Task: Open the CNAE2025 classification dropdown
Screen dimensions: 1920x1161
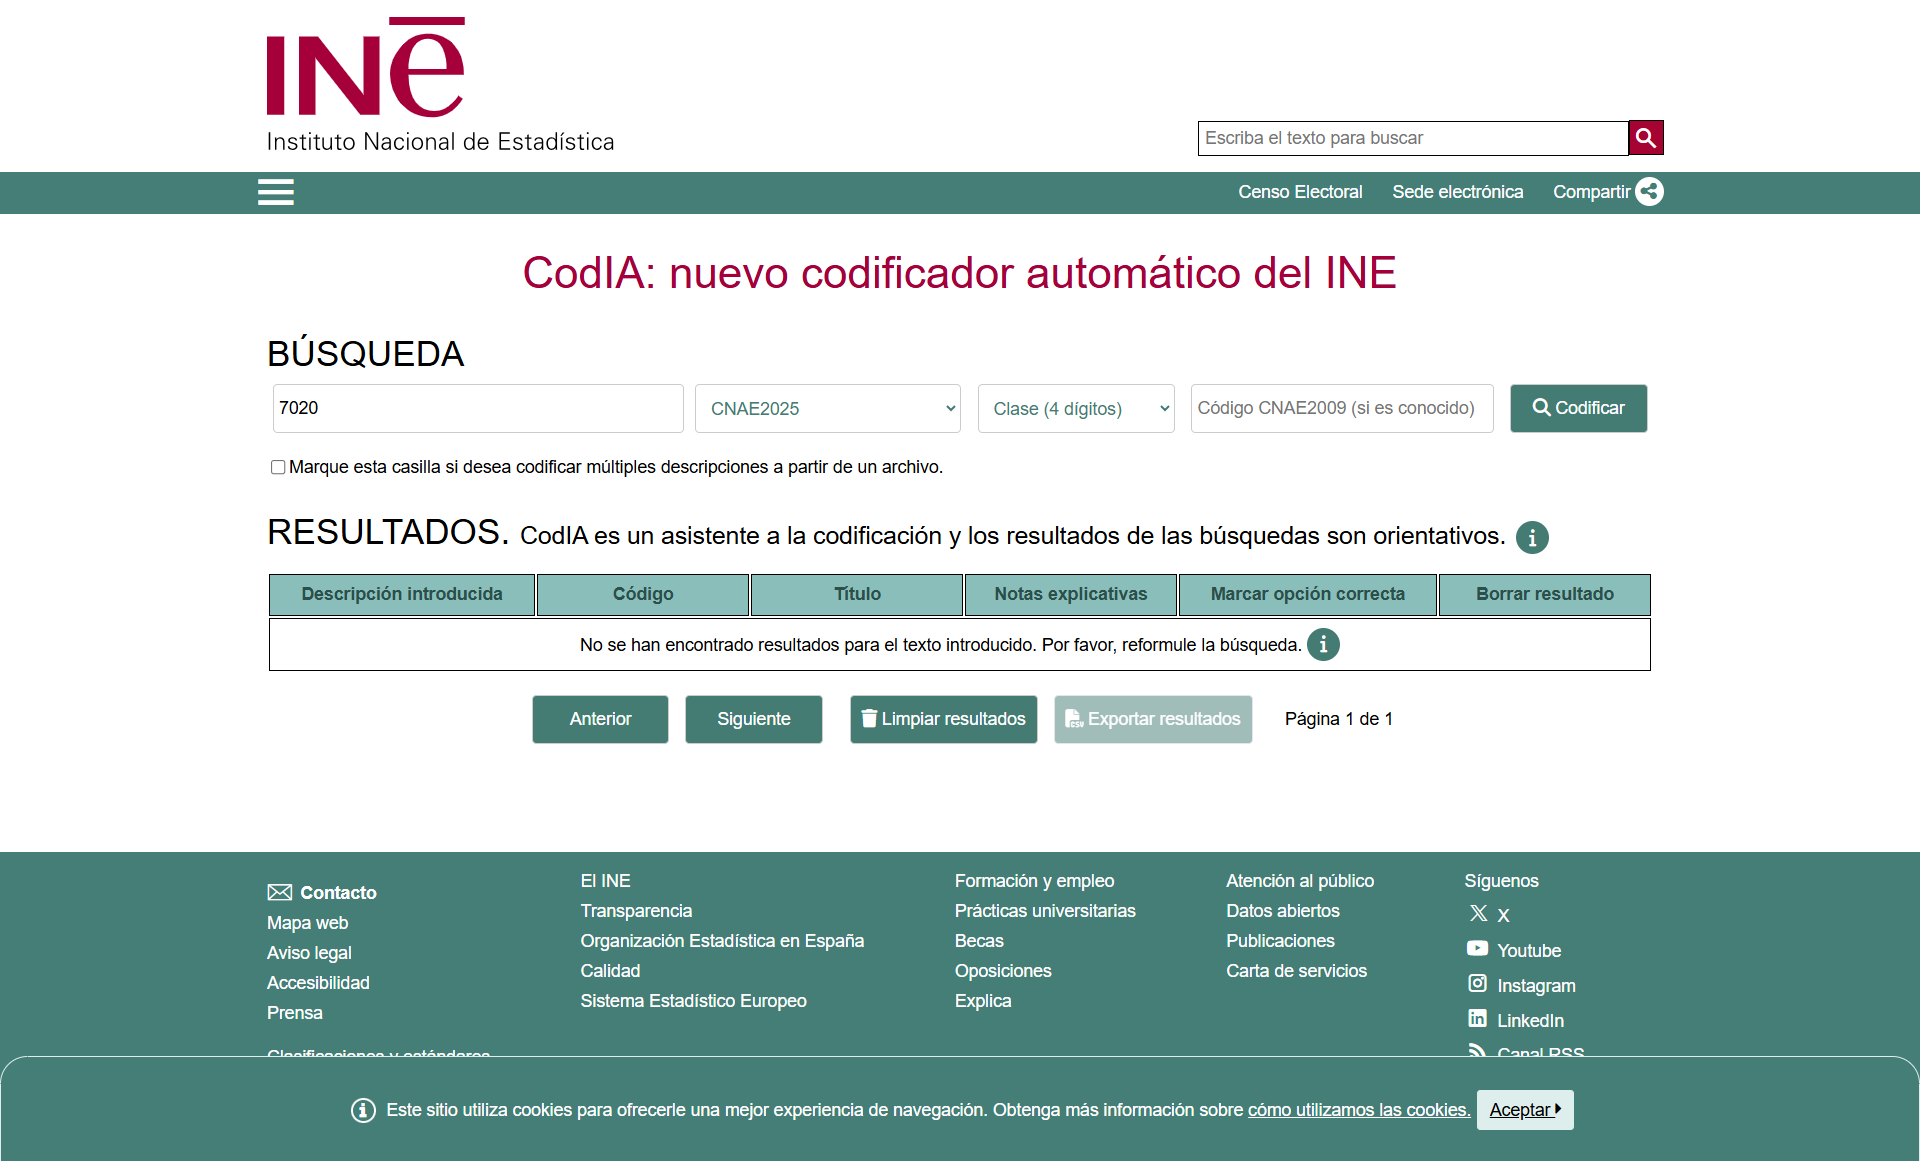Action: 828,408
